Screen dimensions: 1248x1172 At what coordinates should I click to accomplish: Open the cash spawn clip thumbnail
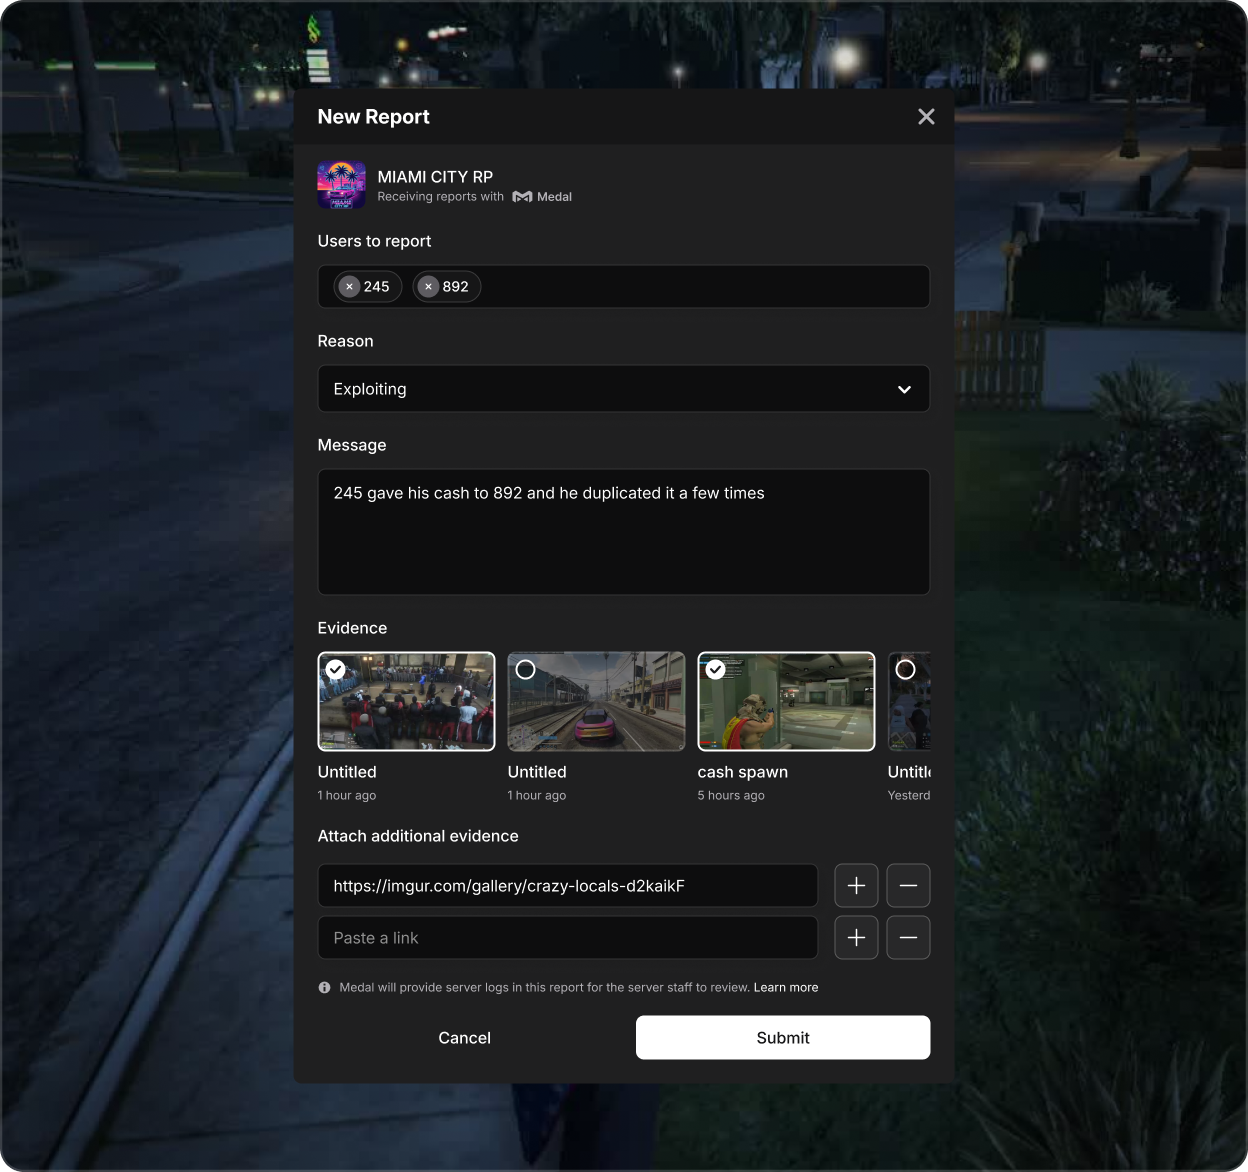(x=786, y=701)
